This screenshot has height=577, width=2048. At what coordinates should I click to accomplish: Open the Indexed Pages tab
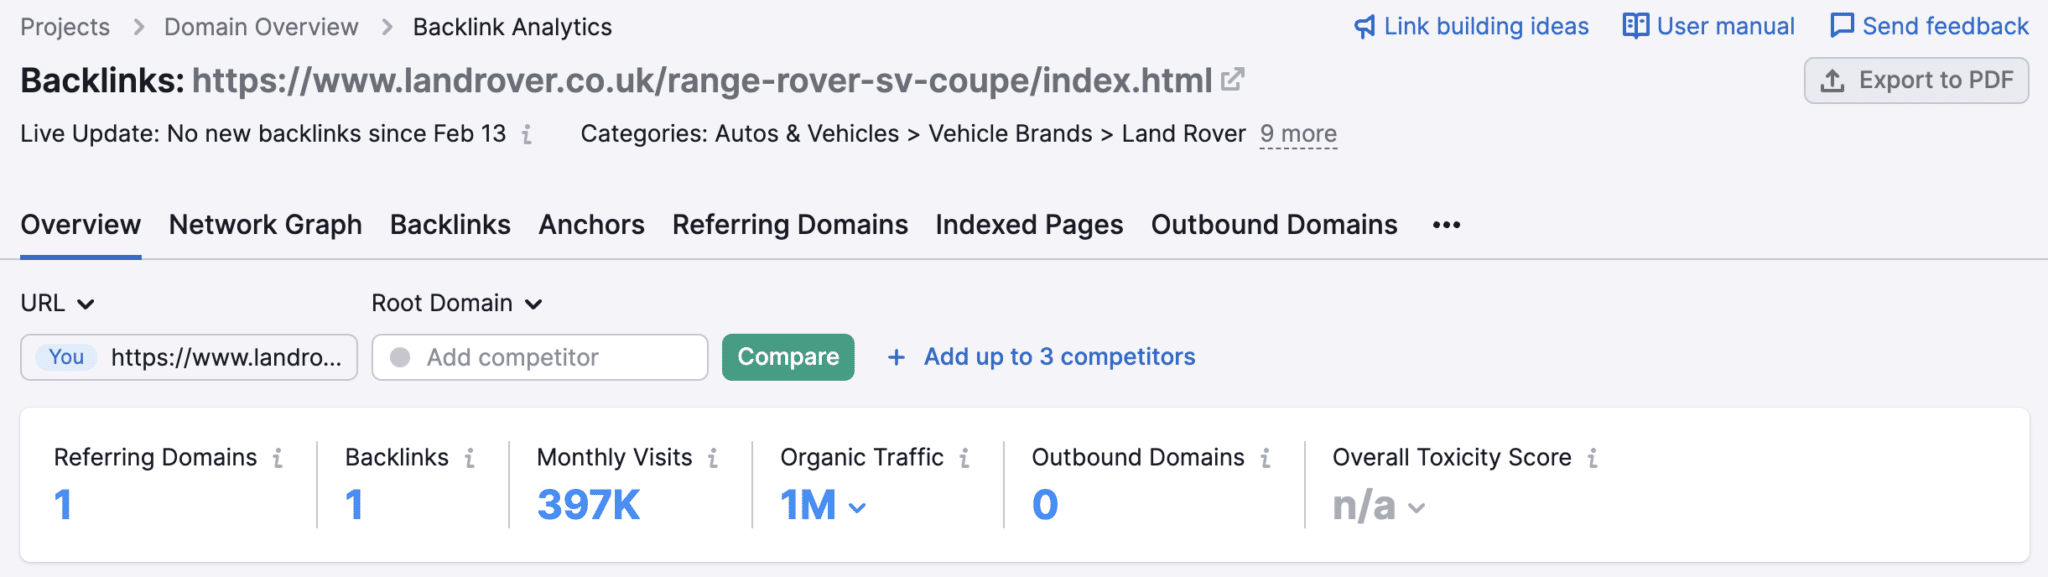[x=1030, y=225]
